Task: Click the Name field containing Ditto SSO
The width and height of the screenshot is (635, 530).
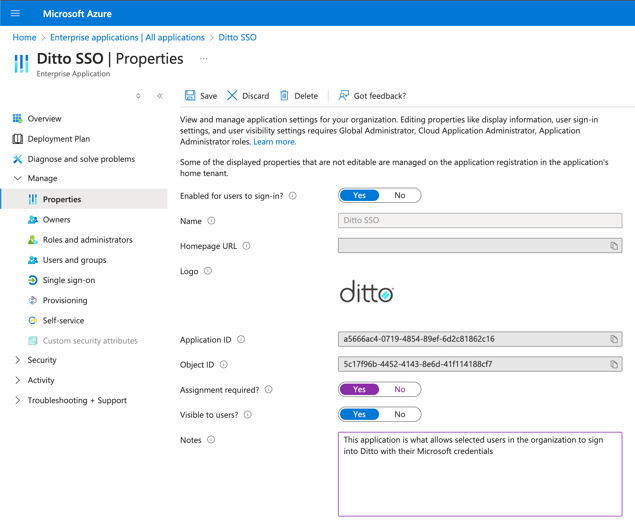Action: click(480, 220)
